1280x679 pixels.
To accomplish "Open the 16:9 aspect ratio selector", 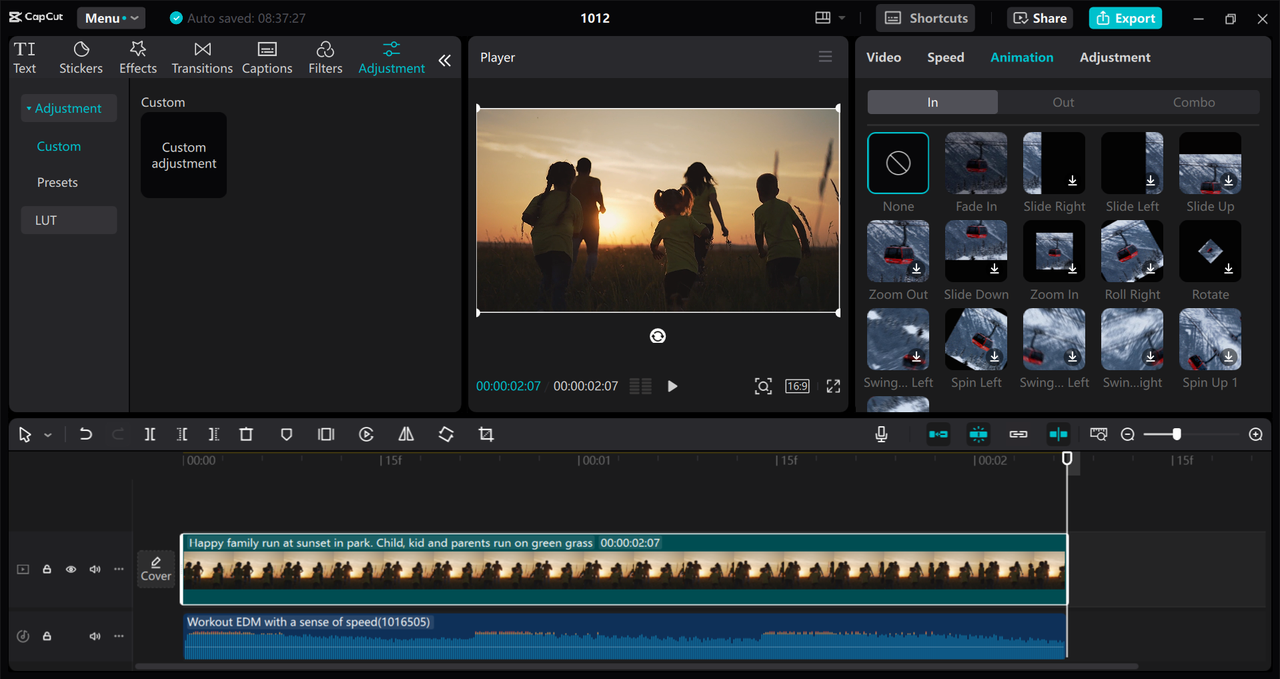I will pos(797,386).
